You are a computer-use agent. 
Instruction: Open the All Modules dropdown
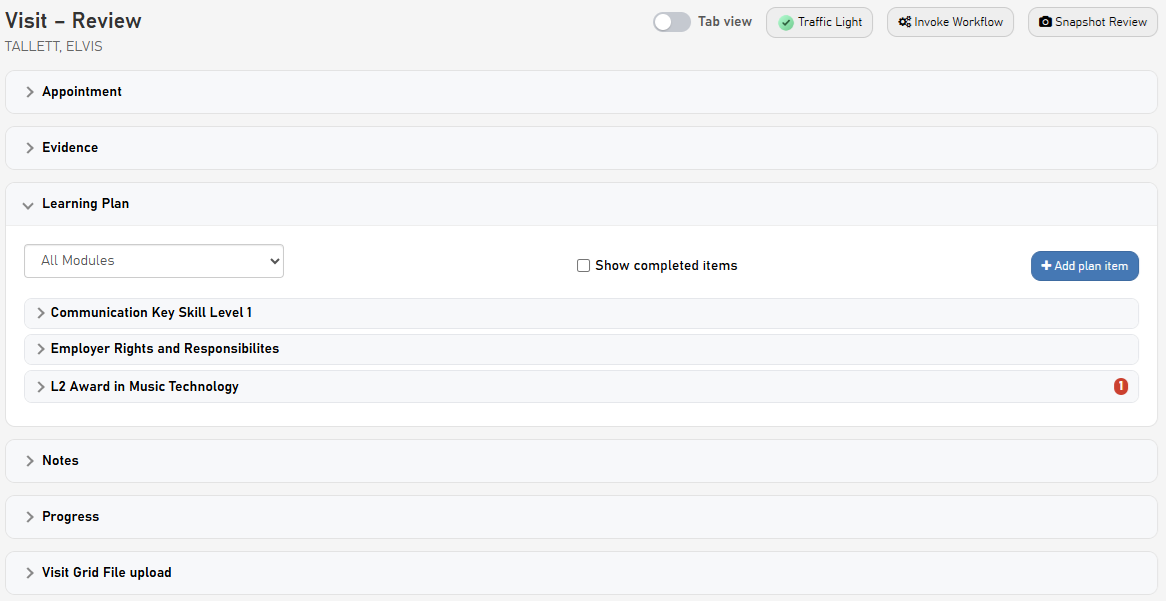[x=154, y=261]
